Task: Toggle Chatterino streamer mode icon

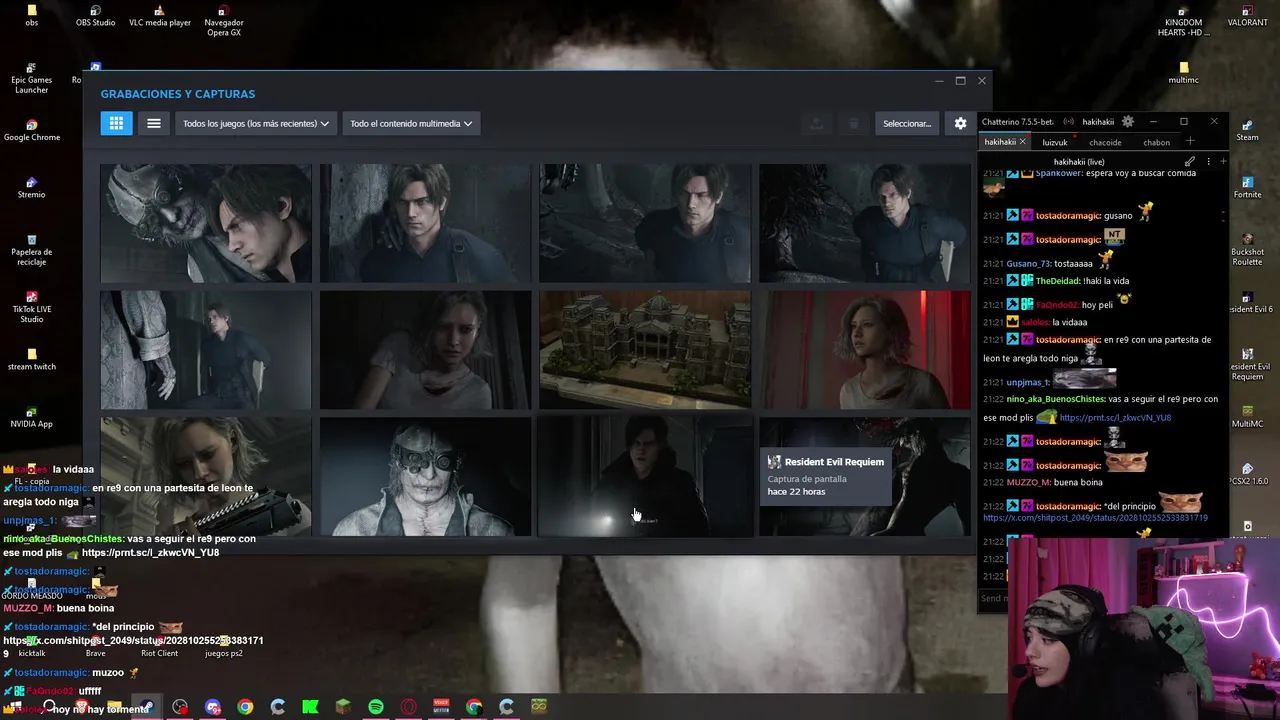Action: [1068, 122]
